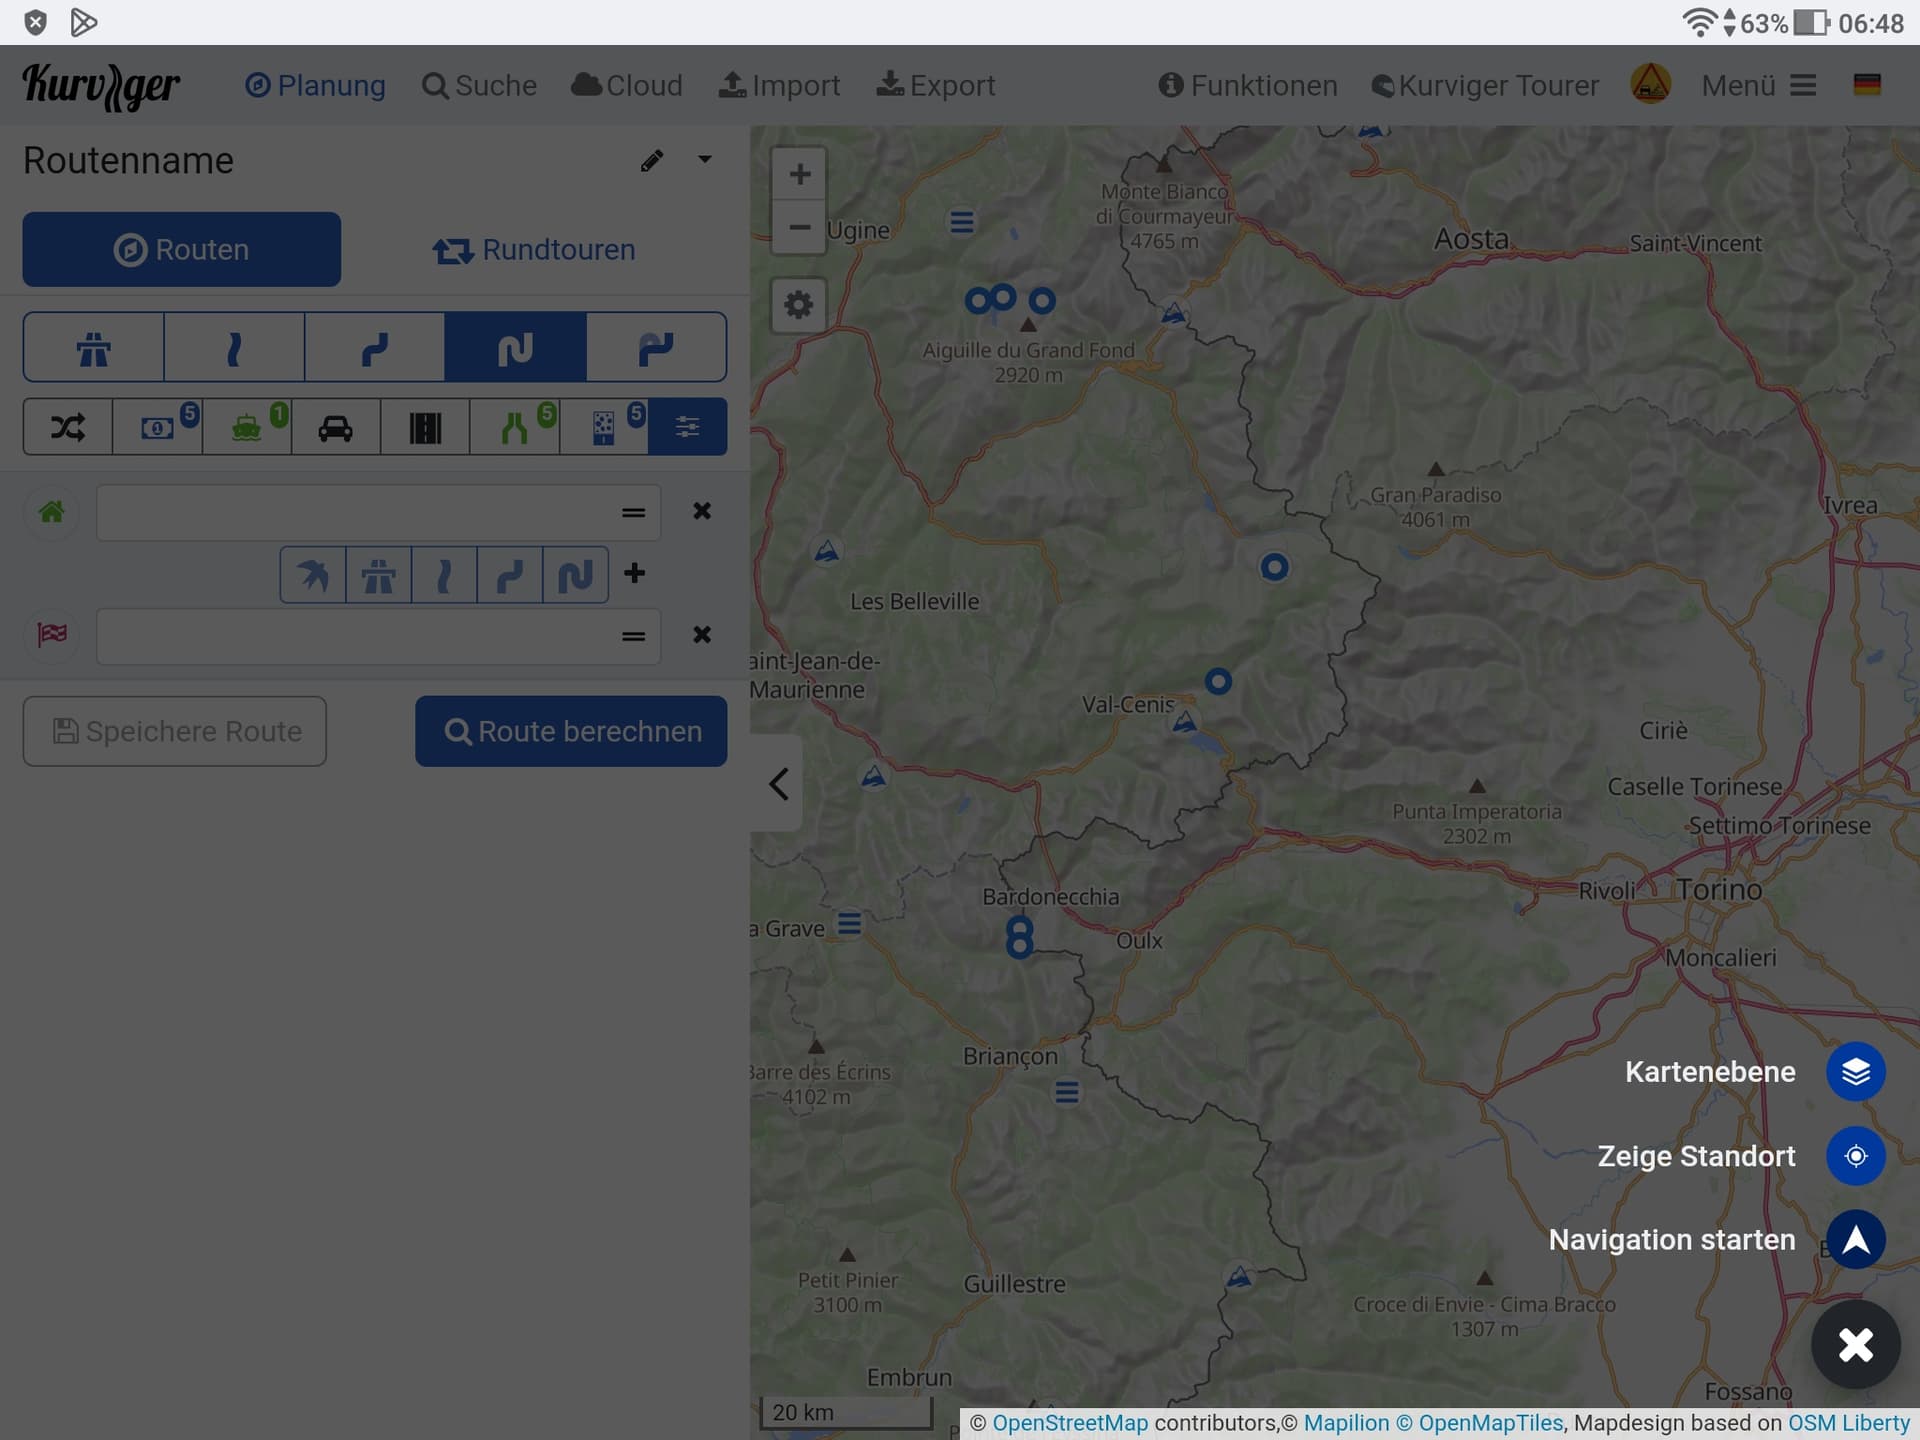The image size is (1920, 1440).
Task: Click the Zeige Standort location icon
Action: (1855, 1156)
